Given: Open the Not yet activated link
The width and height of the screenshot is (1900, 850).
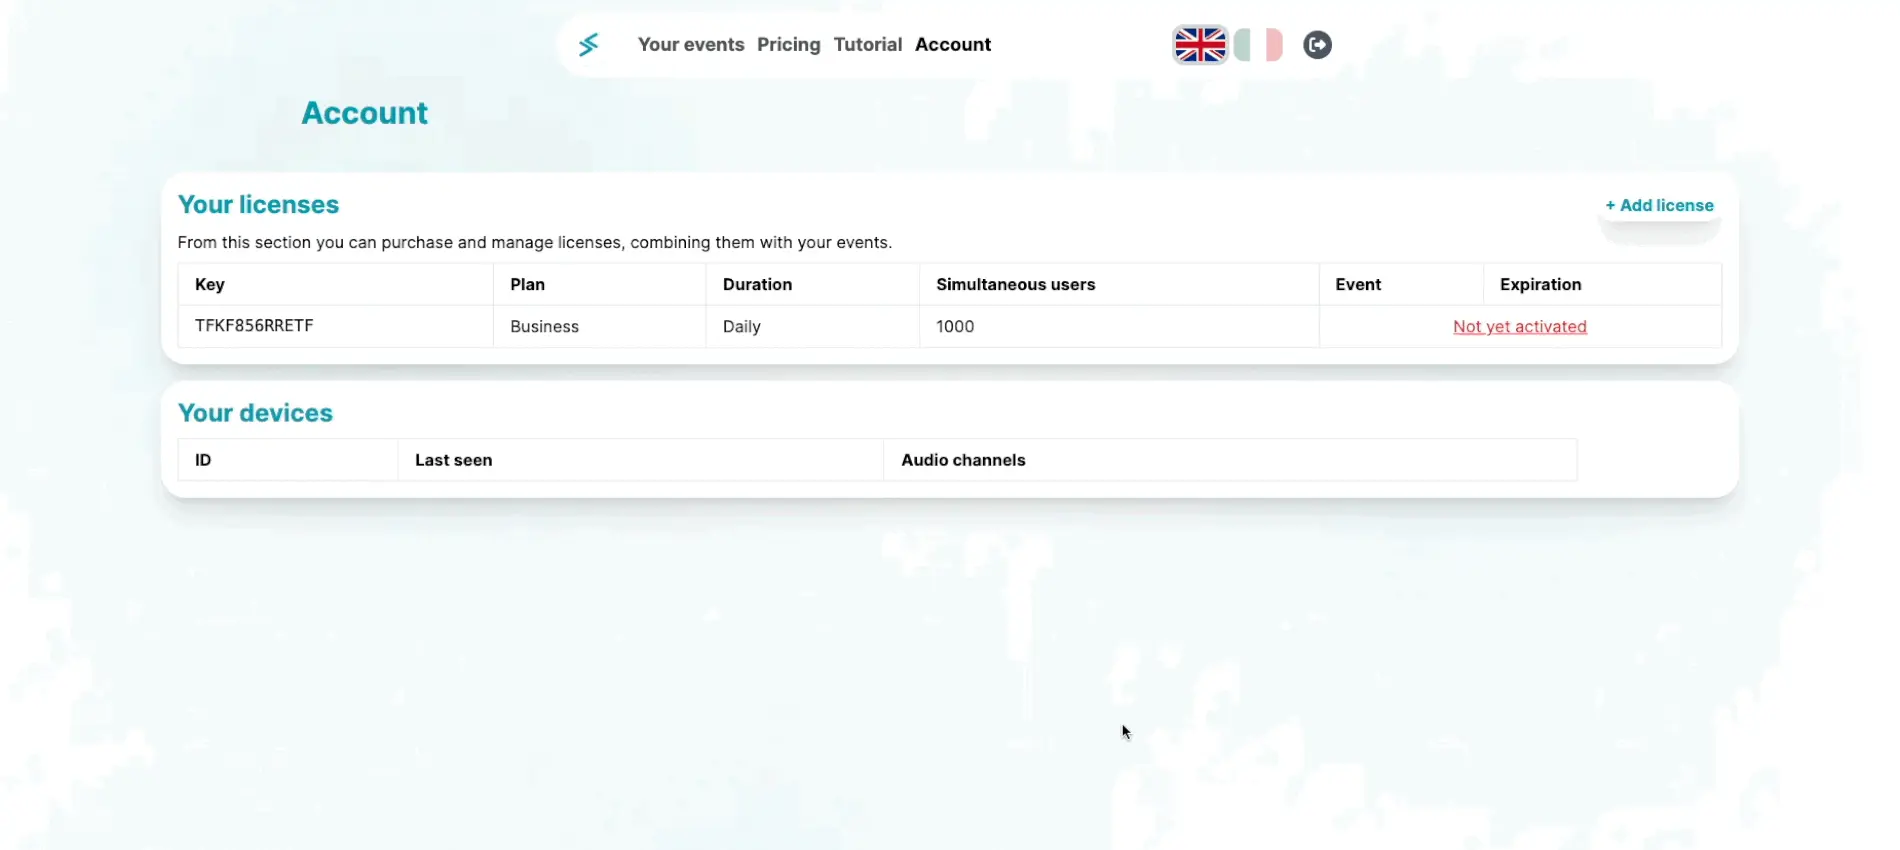Looking at the screenshot, I should [x=1519, y=327].
